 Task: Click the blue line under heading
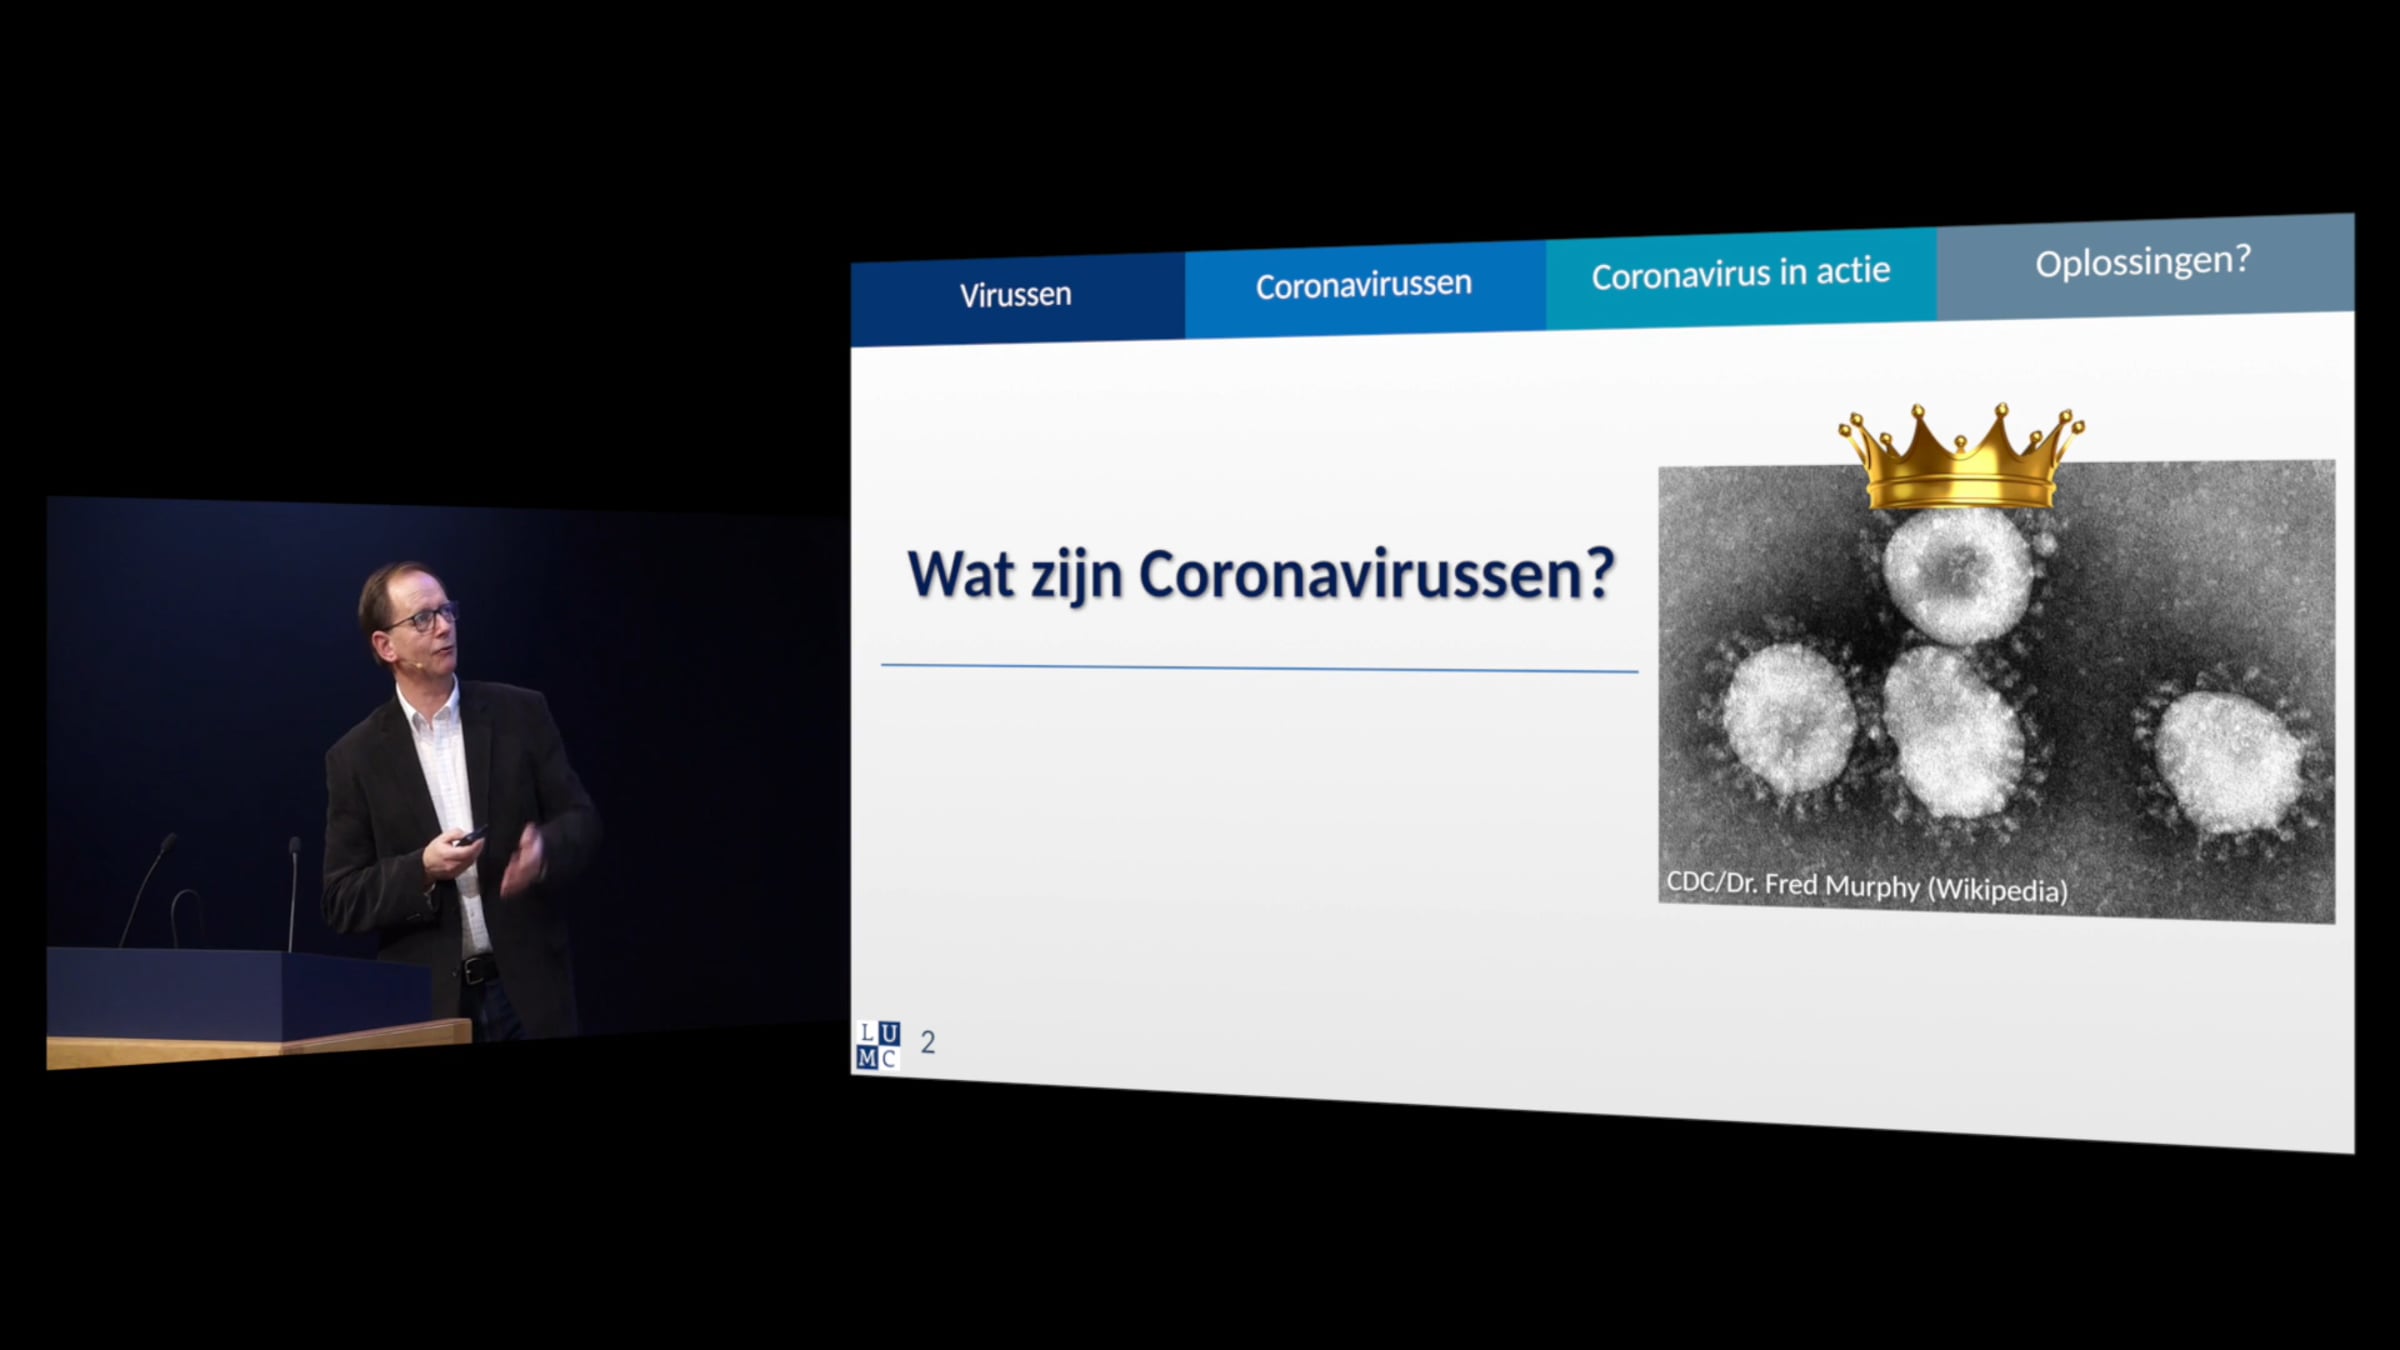click(1258, 667)
